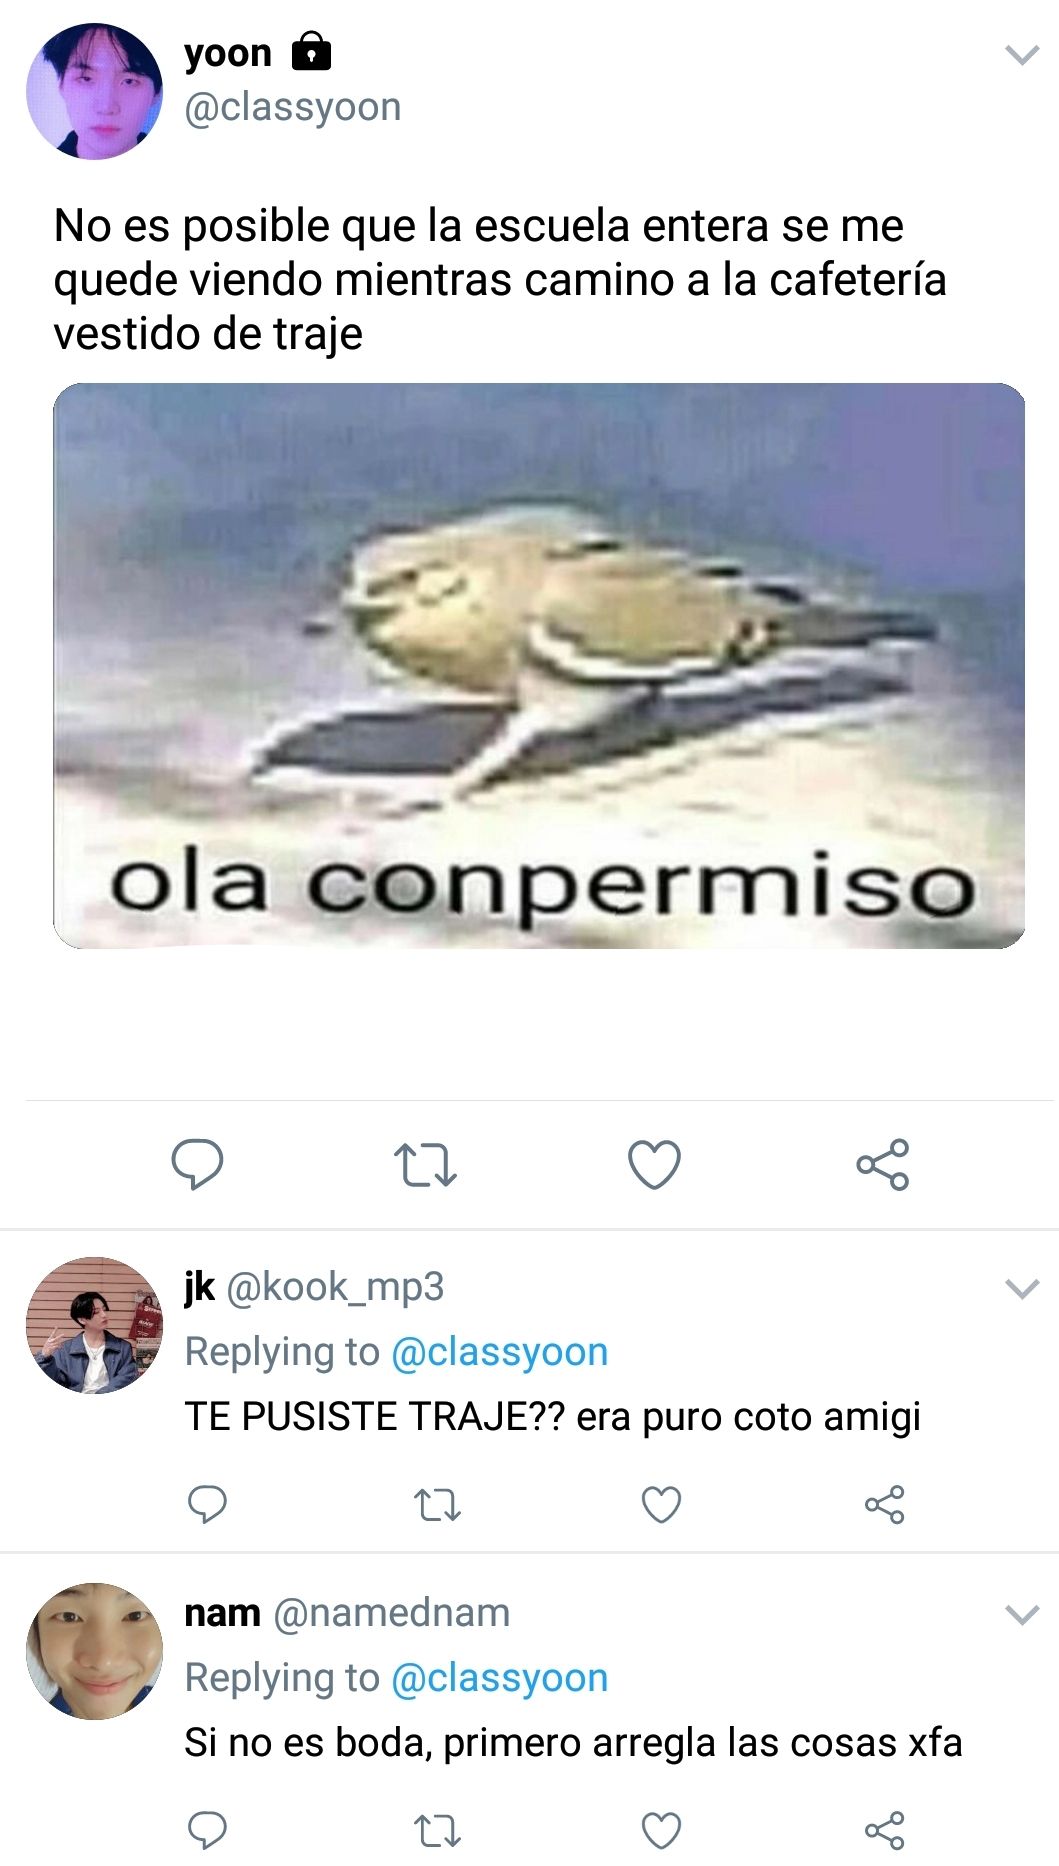This screenshot has width=1059, height=1866.
Task: Reply to nam's comment
Action: coord(208,1830)
